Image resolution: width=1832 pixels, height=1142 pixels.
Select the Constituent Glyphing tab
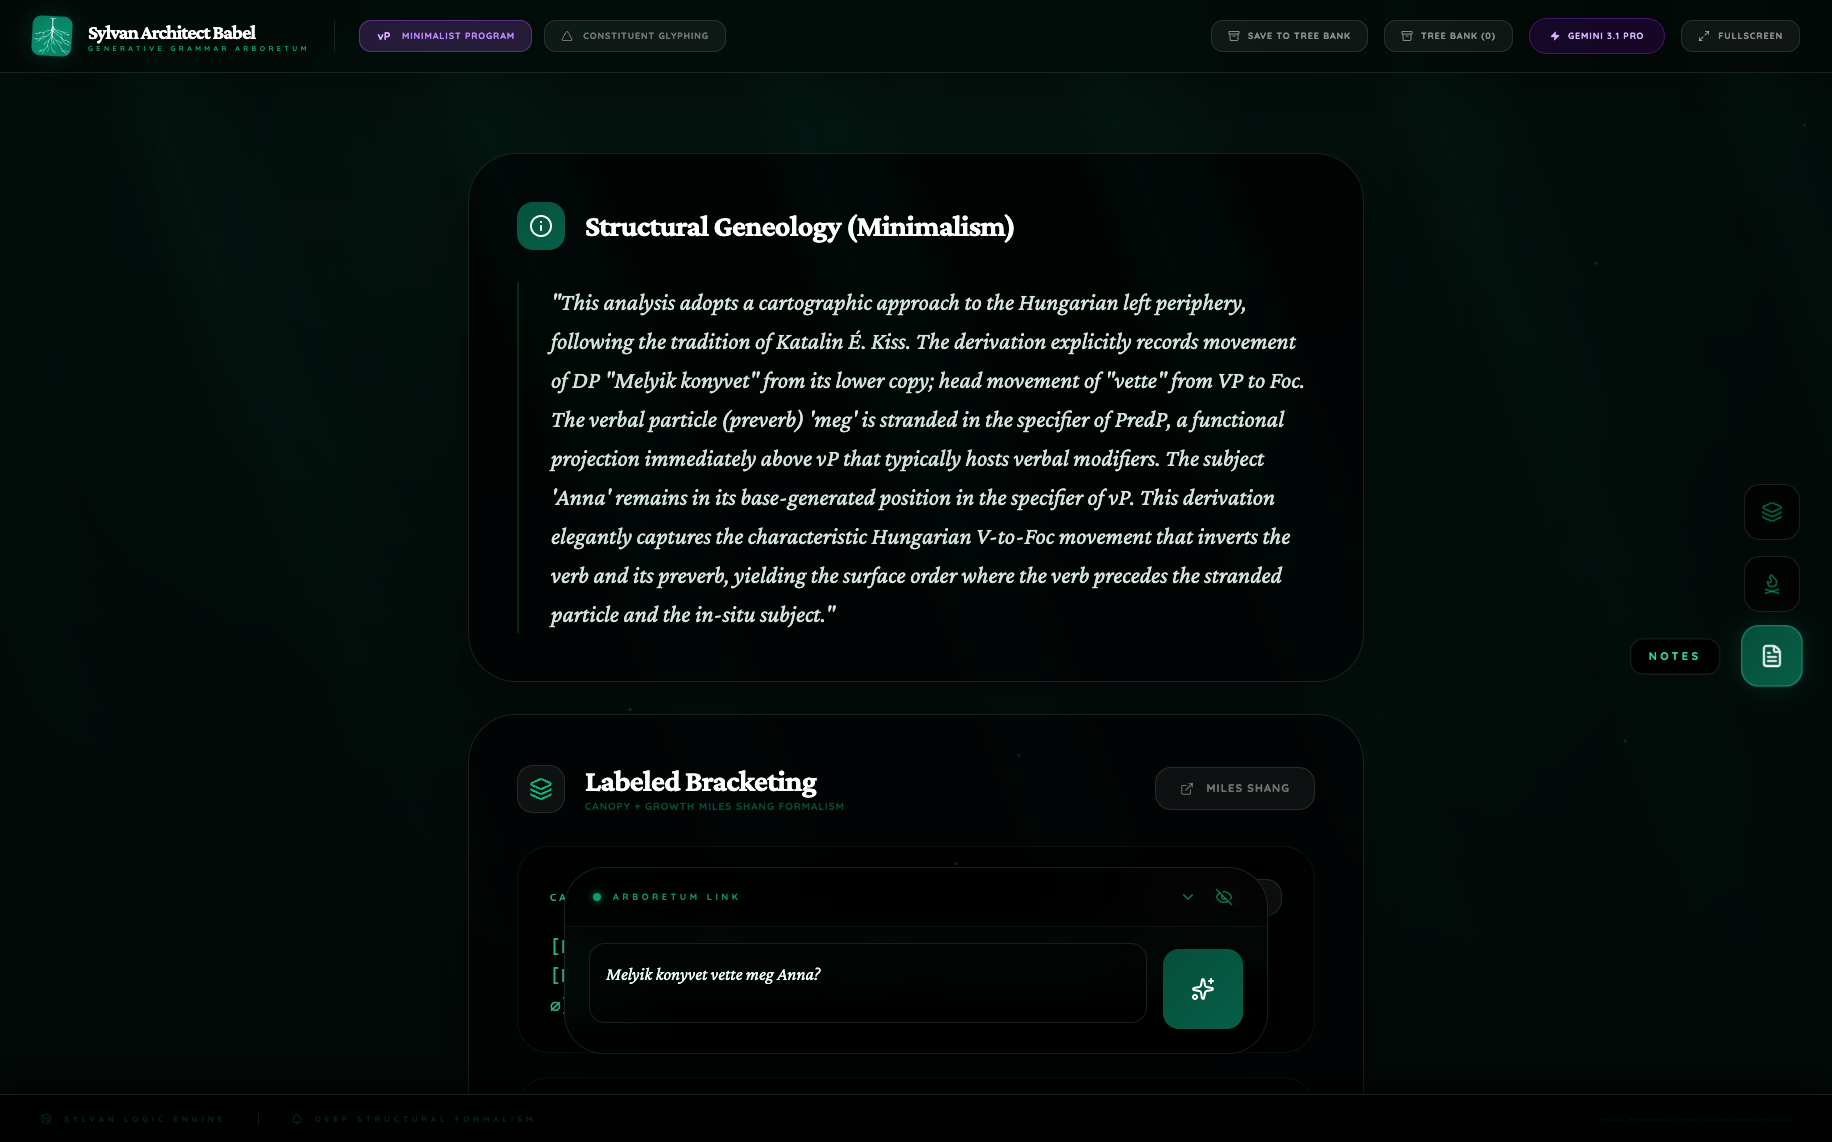click(x=634, y=35)
